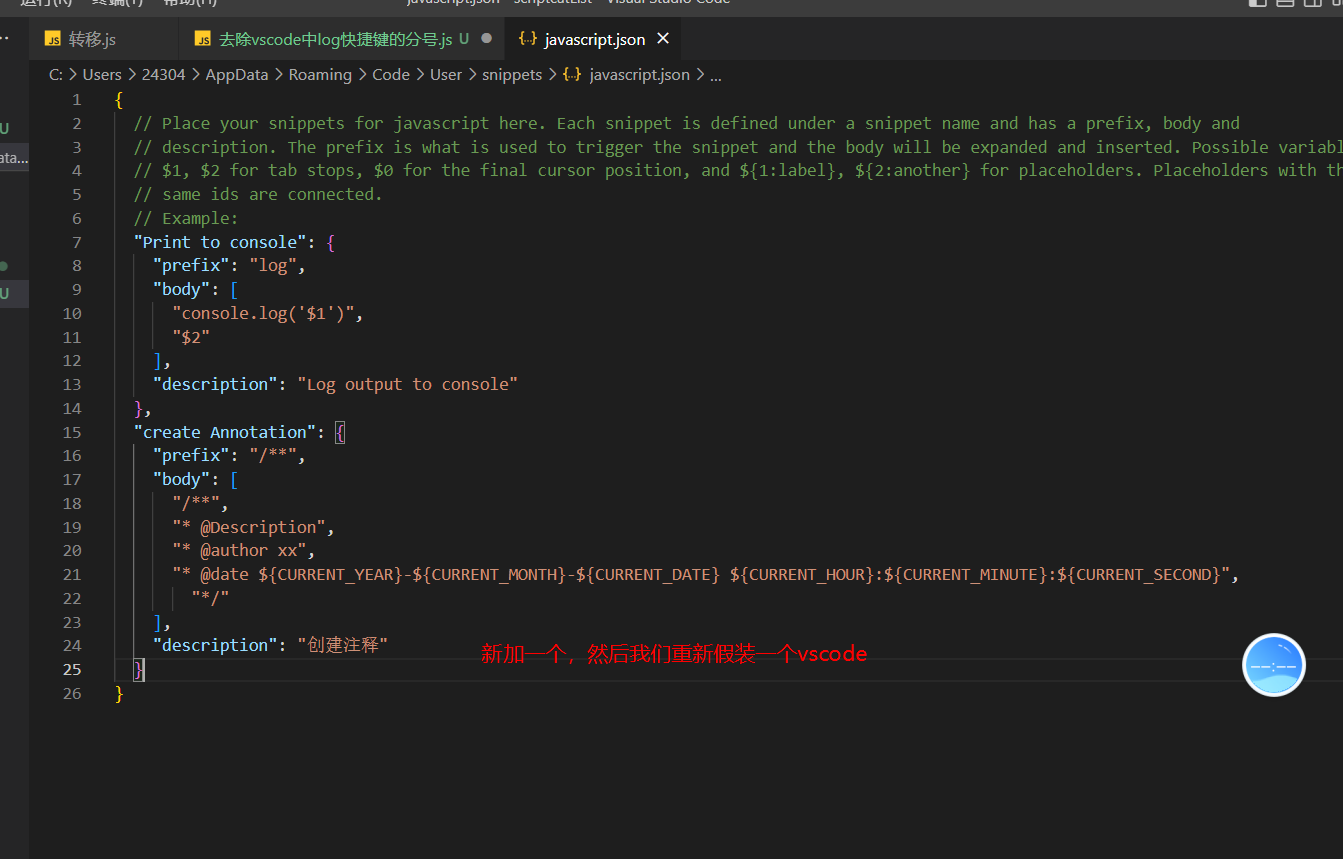This screenshot has width=1343, height=859.
Task: Click the "*/" string on line 22
Action: tap(210, 598)
